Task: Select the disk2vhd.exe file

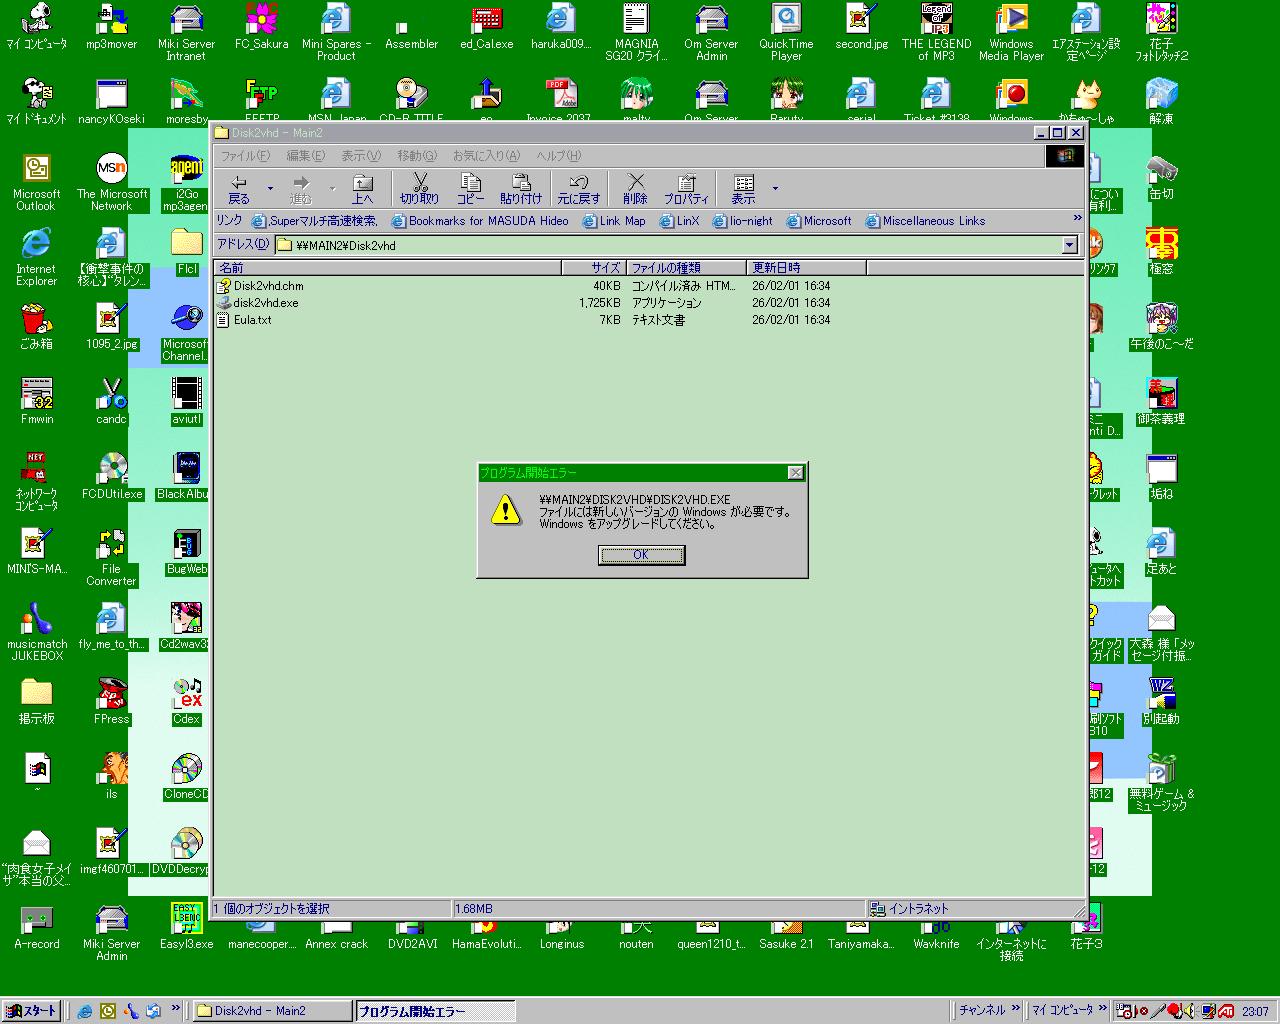Action: [x=265, y=303]
